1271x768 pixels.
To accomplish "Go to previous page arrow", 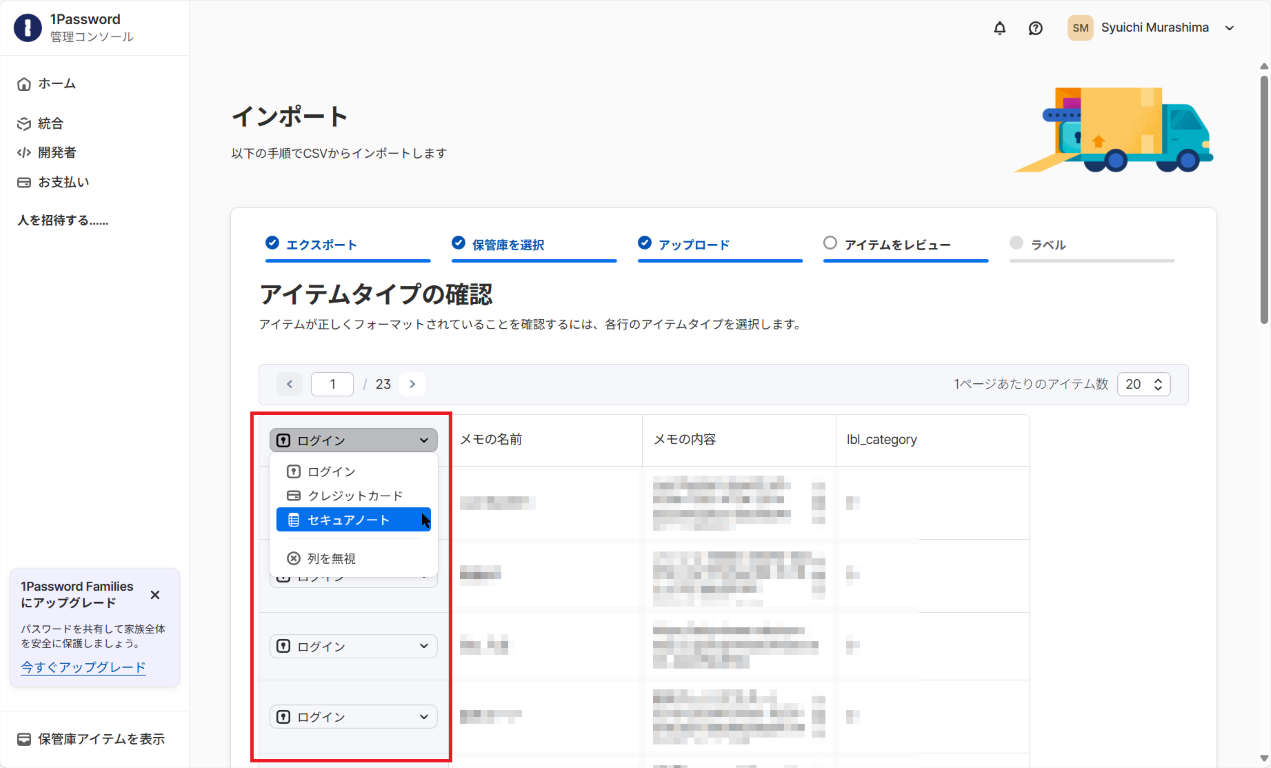I will [289, 384].
